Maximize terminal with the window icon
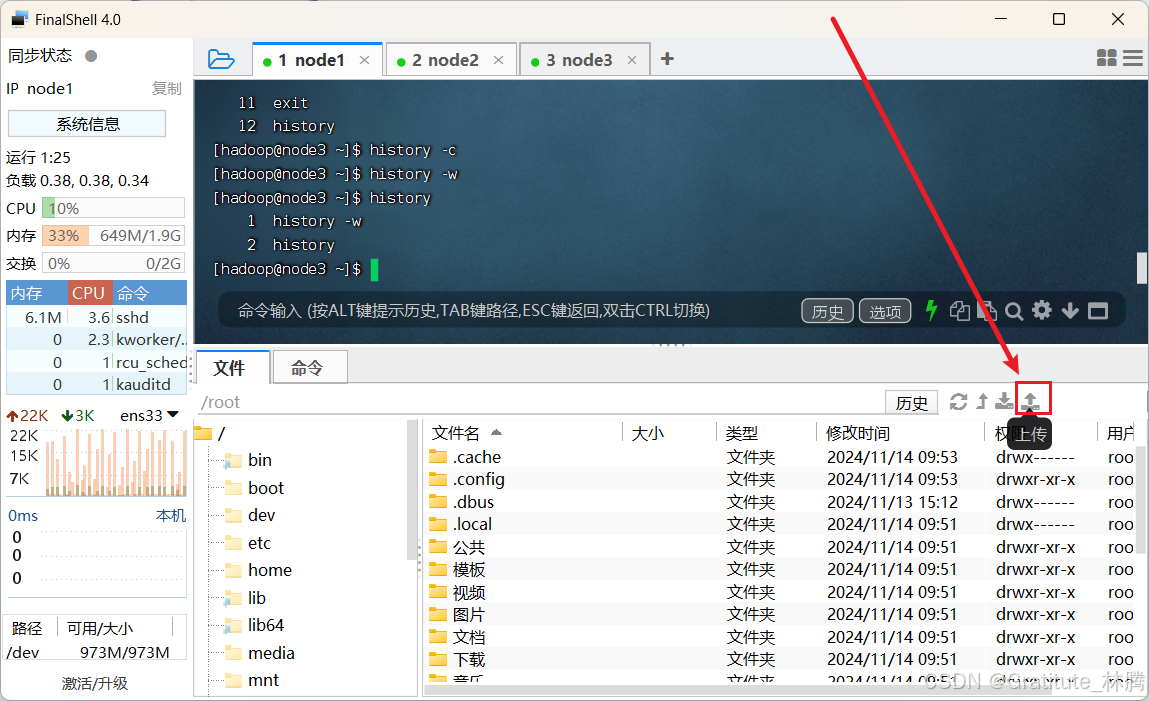The image size is (1149, 701). pyautogui.click(x=1098, y=311)
